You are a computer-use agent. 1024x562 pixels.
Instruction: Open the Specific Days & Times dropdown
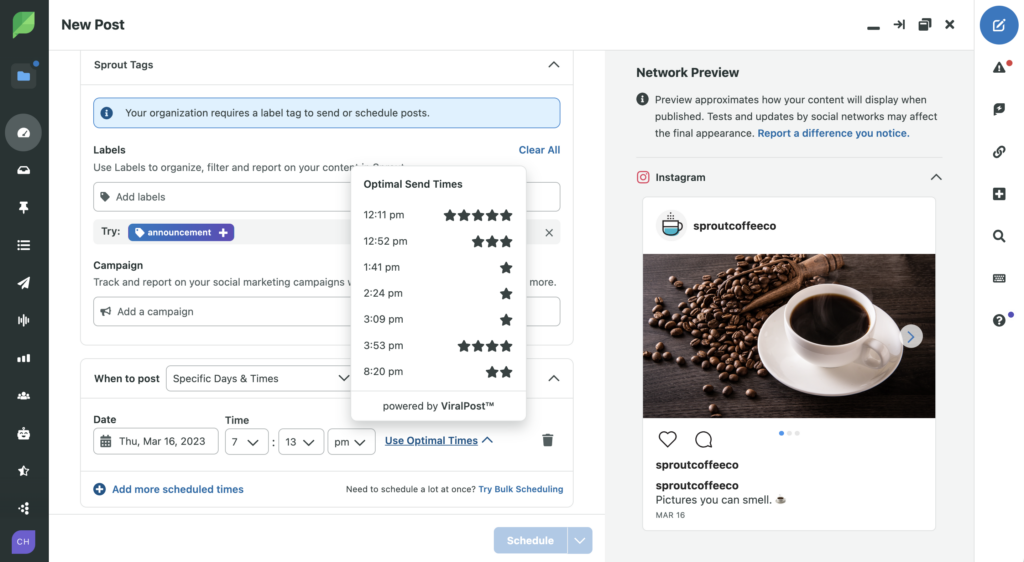tap(260, 379)
